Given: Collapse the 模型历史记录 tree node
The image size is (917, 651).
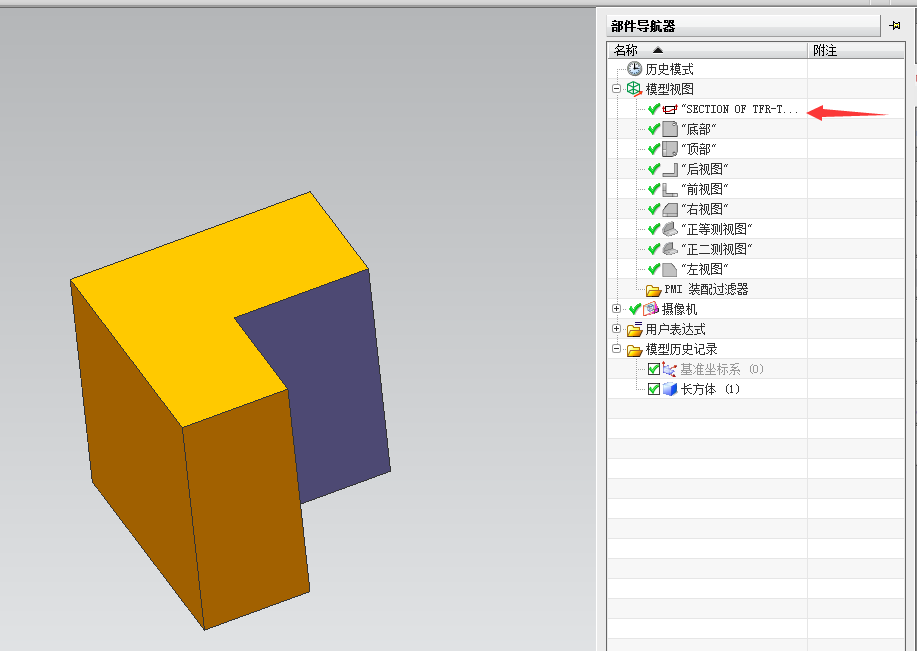Looking at the screenshot, I should point(616,349).
